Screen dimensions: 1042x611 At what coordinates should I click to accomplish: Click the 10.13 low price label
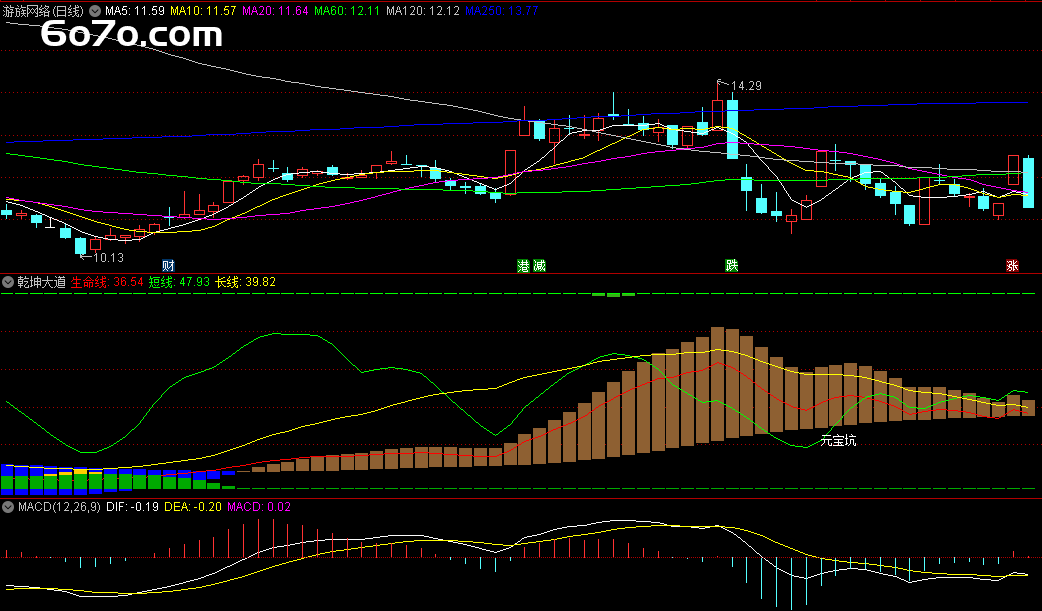tap(108, 257)
